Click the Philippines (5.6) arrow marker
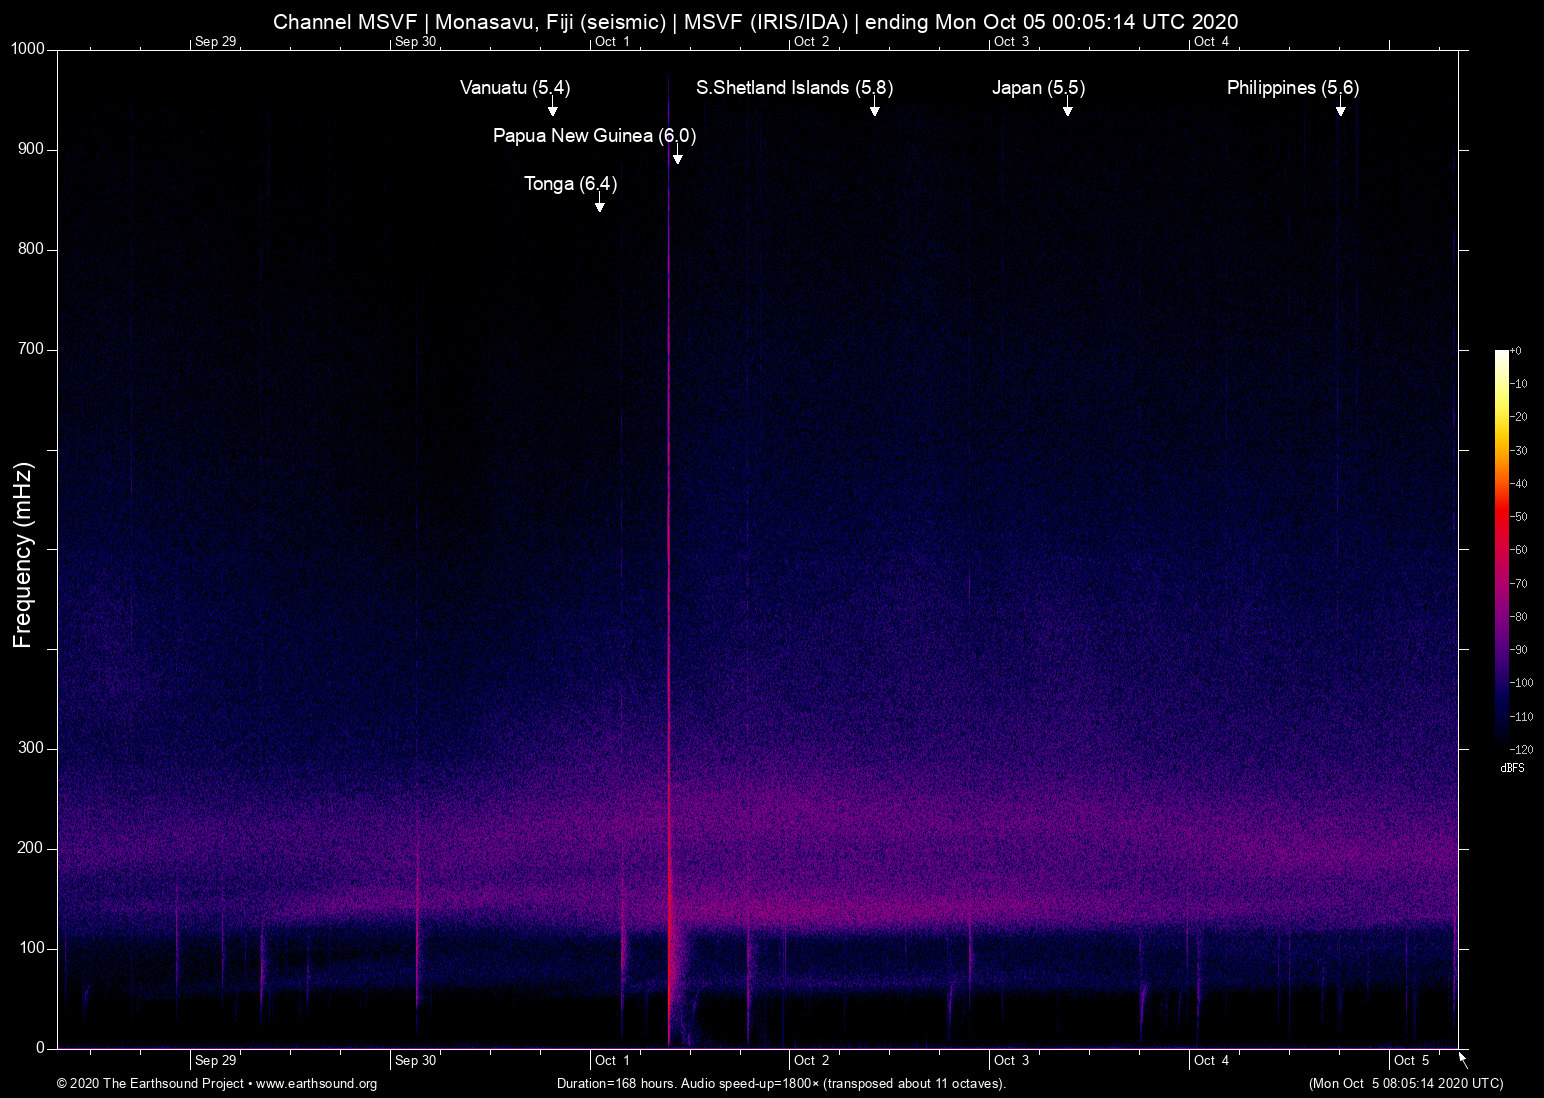The height and width of the screenshot is (1098, 1544). [1340, 108]
